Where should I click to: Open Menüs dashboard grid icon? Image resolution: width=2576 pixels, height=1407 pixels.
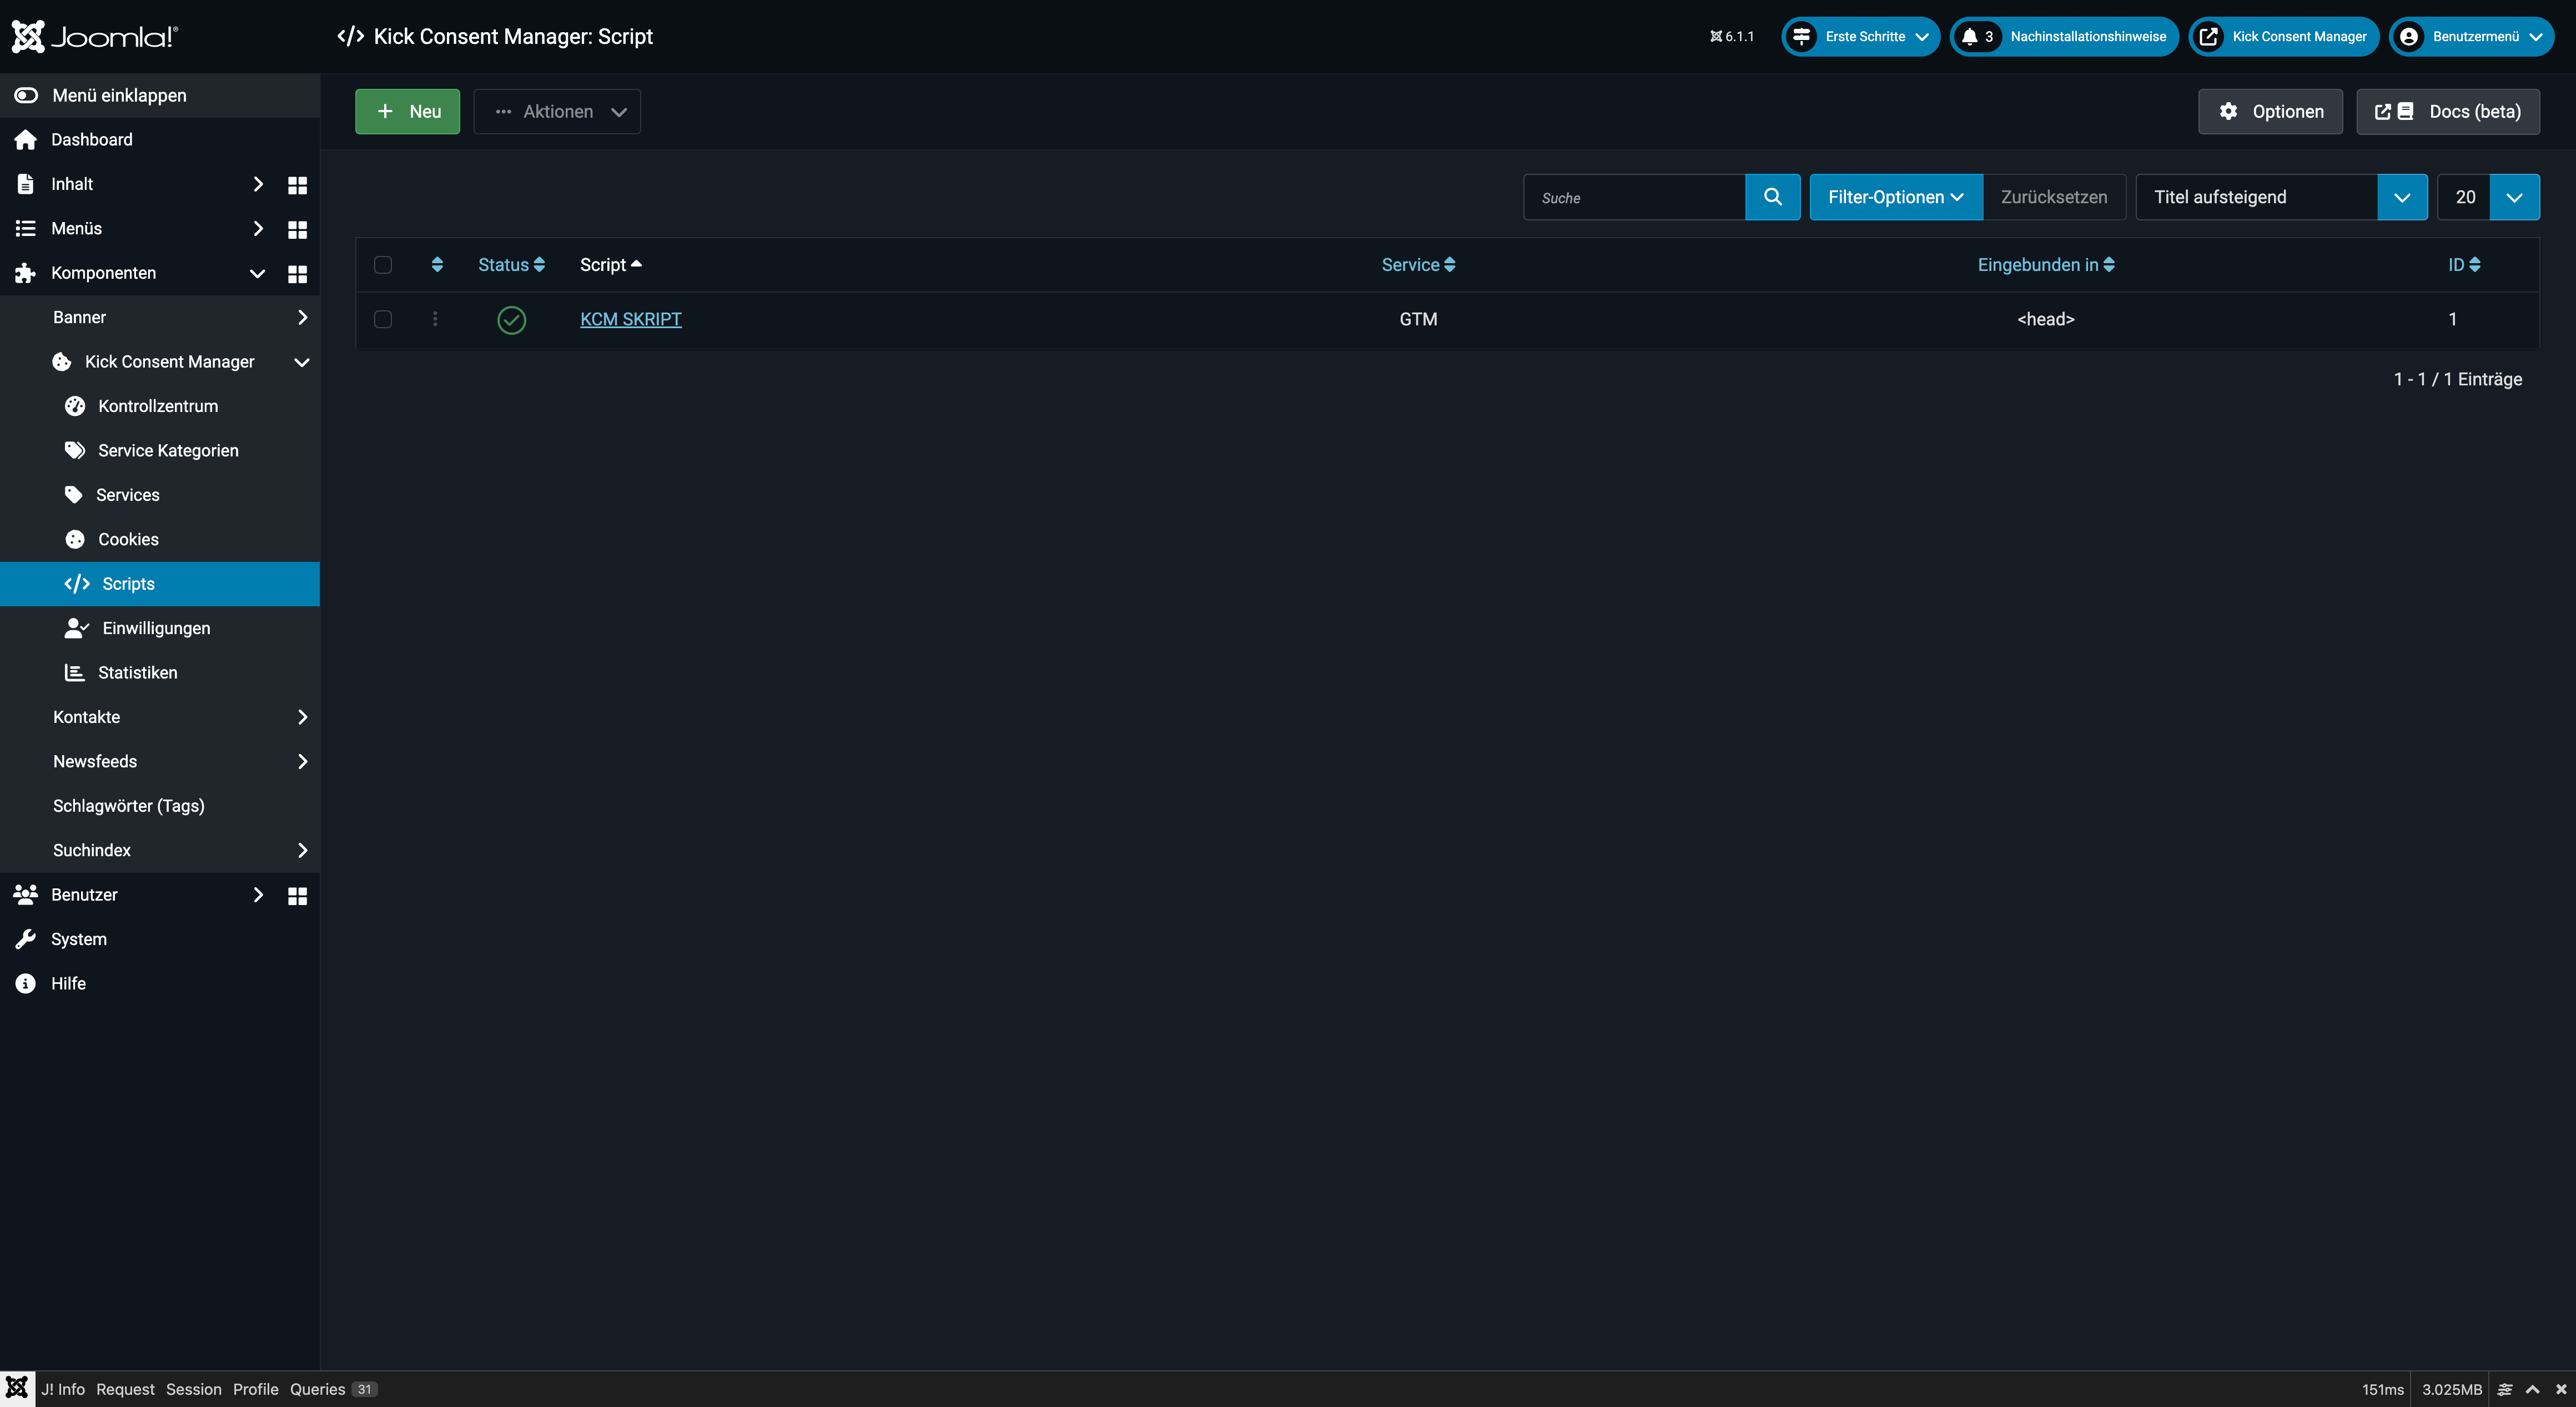coord(297,229)
